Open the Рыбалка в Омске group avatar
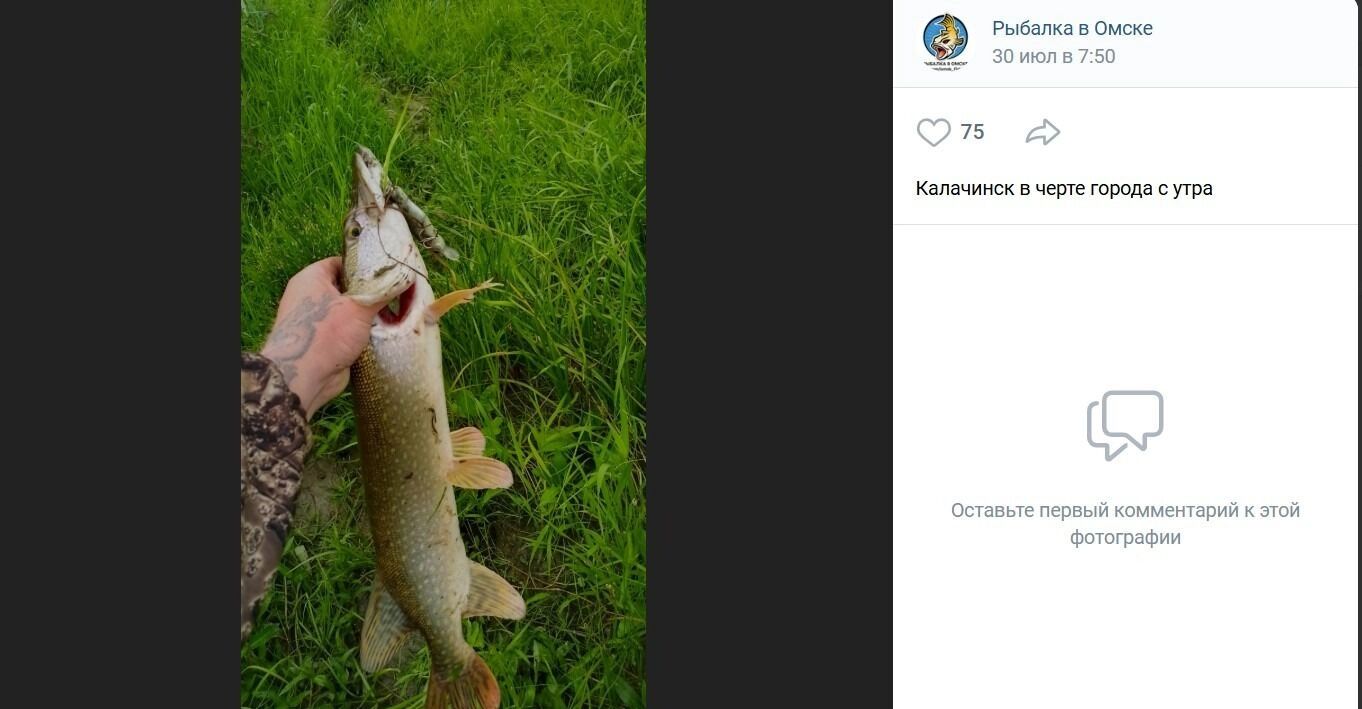This screenshot has height=709, width=1362. pyautogui.click(x=945, y=42)
